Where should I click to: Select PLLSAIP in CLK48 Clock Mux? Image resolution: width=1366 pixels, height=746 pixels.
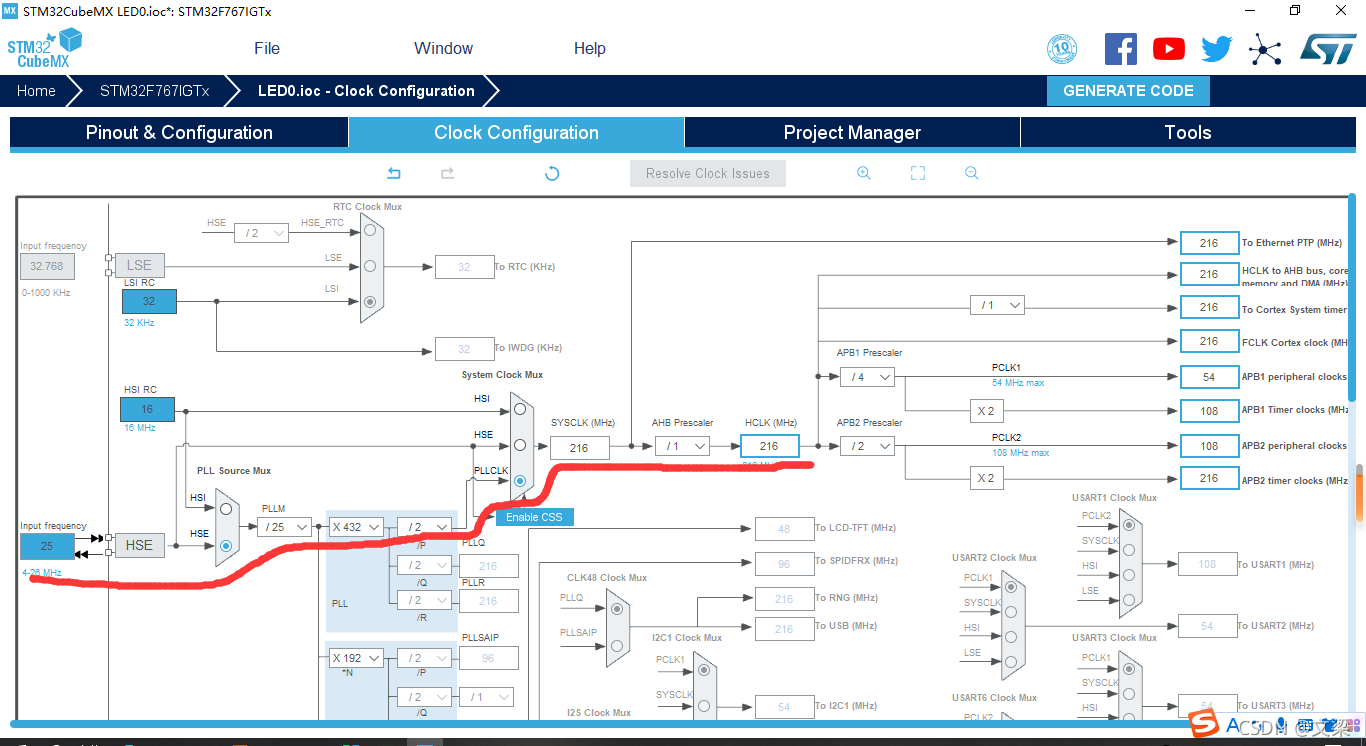pos(617,645)
